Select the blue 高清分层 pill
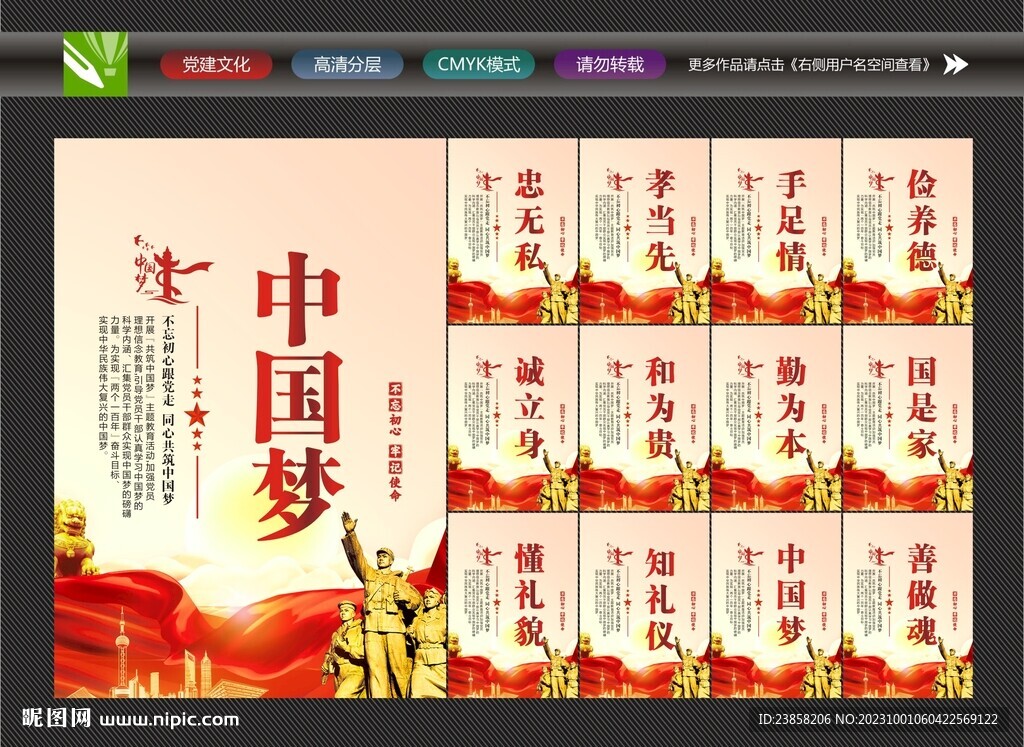Image resolution: width=1024 pixels, height=747 pixels. pyautogui.click(x=347, y=65)
